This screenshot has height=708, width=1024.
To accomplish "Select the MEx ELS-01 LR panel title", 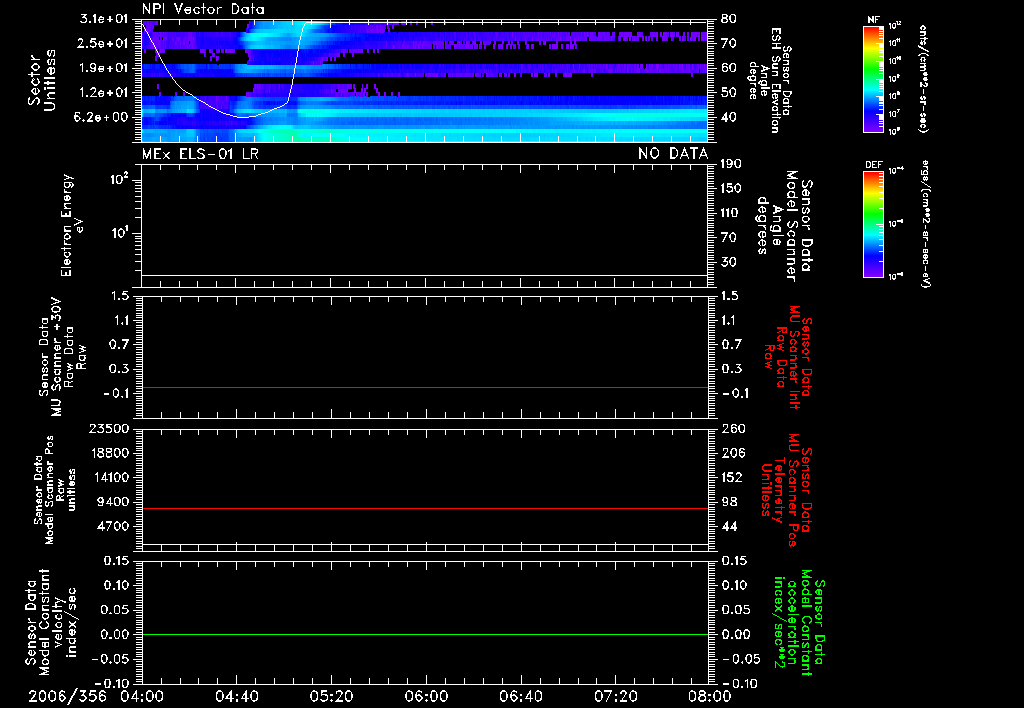I will click(200, 153).
